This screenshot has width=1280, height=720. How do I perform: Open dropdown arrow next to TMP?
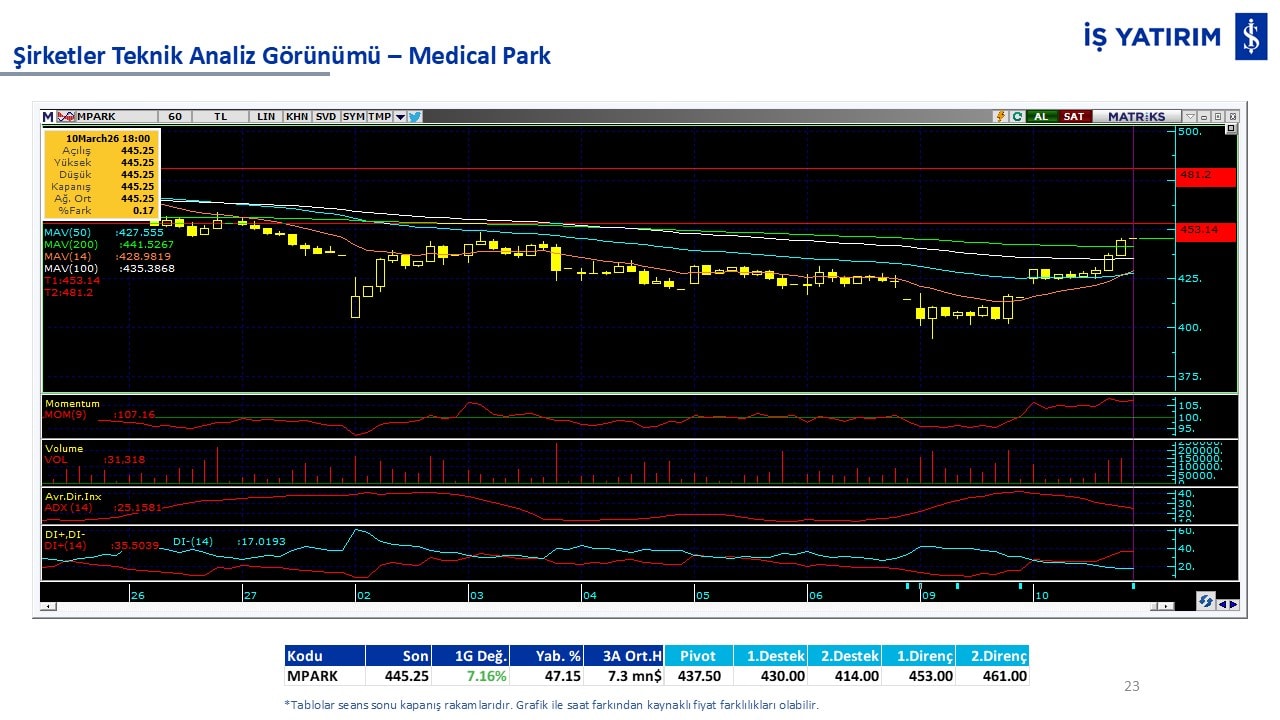(x=400, y=117)
